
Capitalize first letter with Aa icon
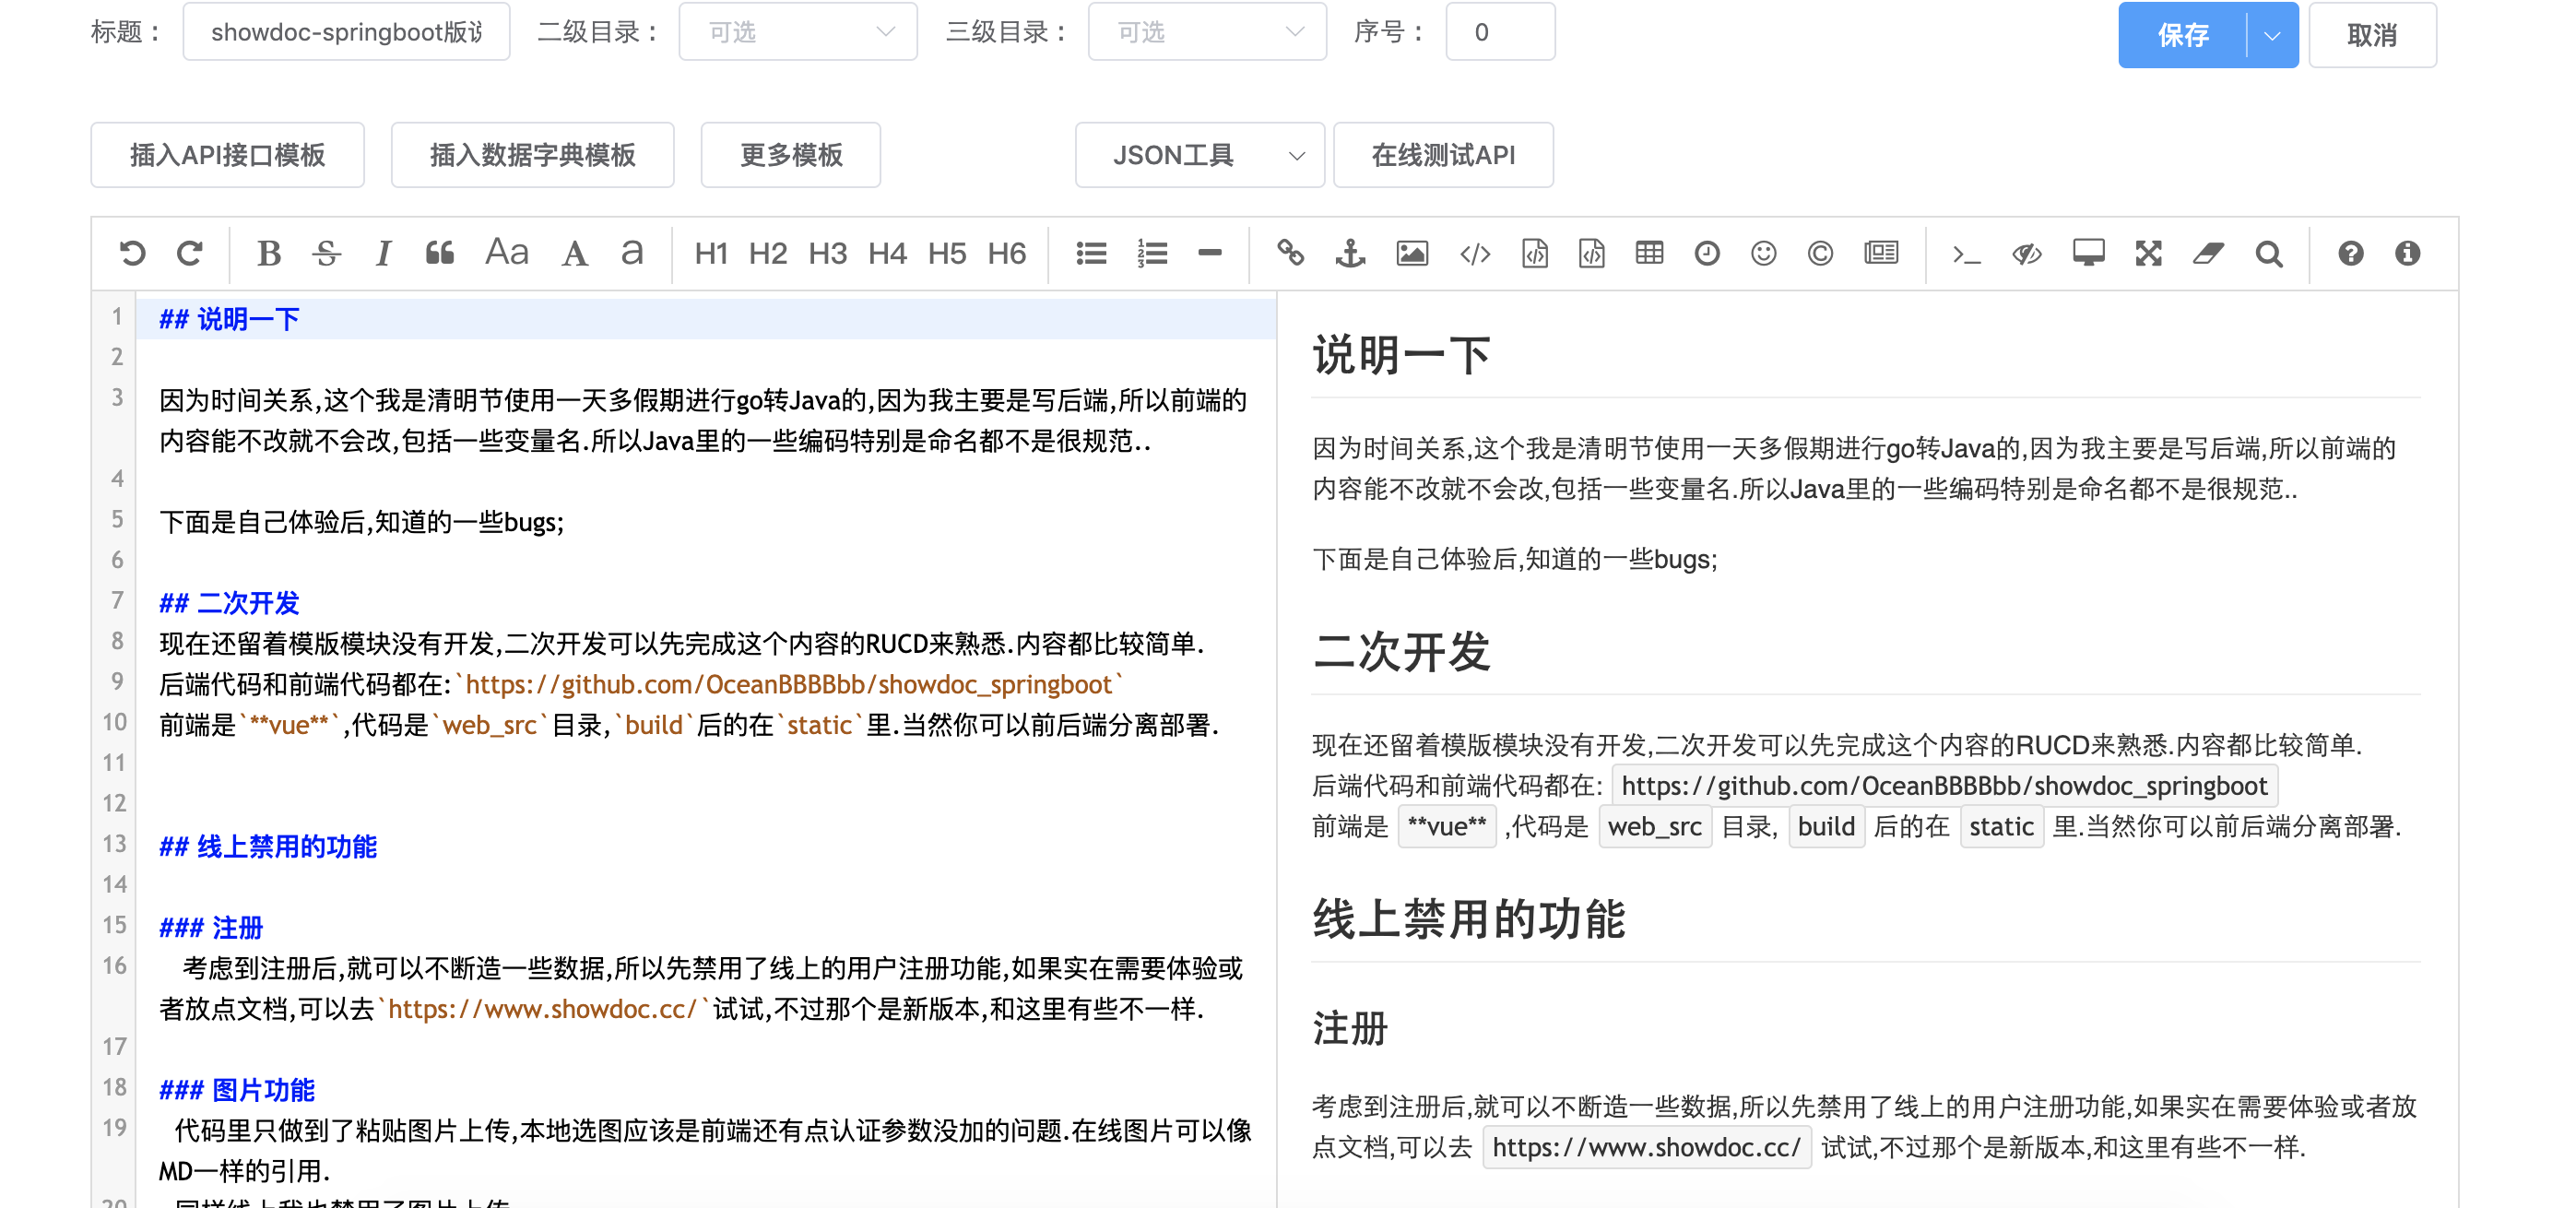pyautogui.click(x=507, y=253)
